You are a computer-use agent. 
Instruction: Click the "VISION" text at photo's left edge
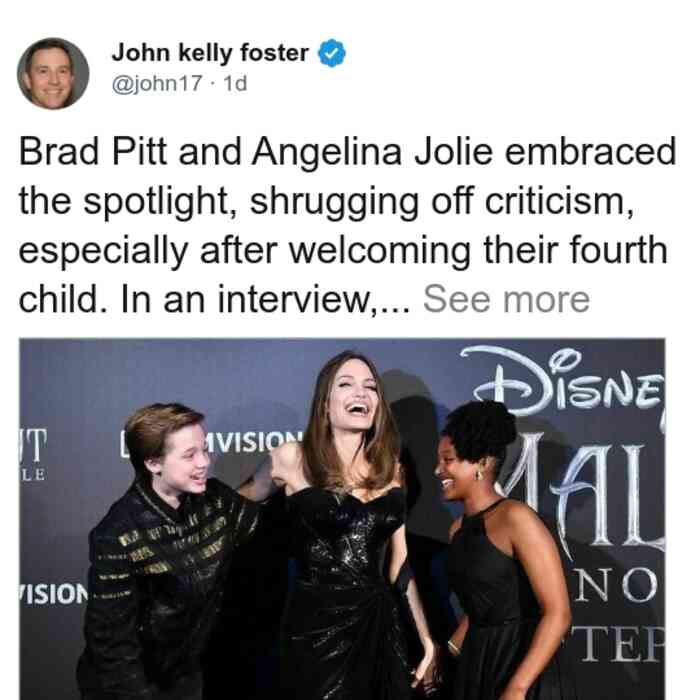[x=54, y=593]
